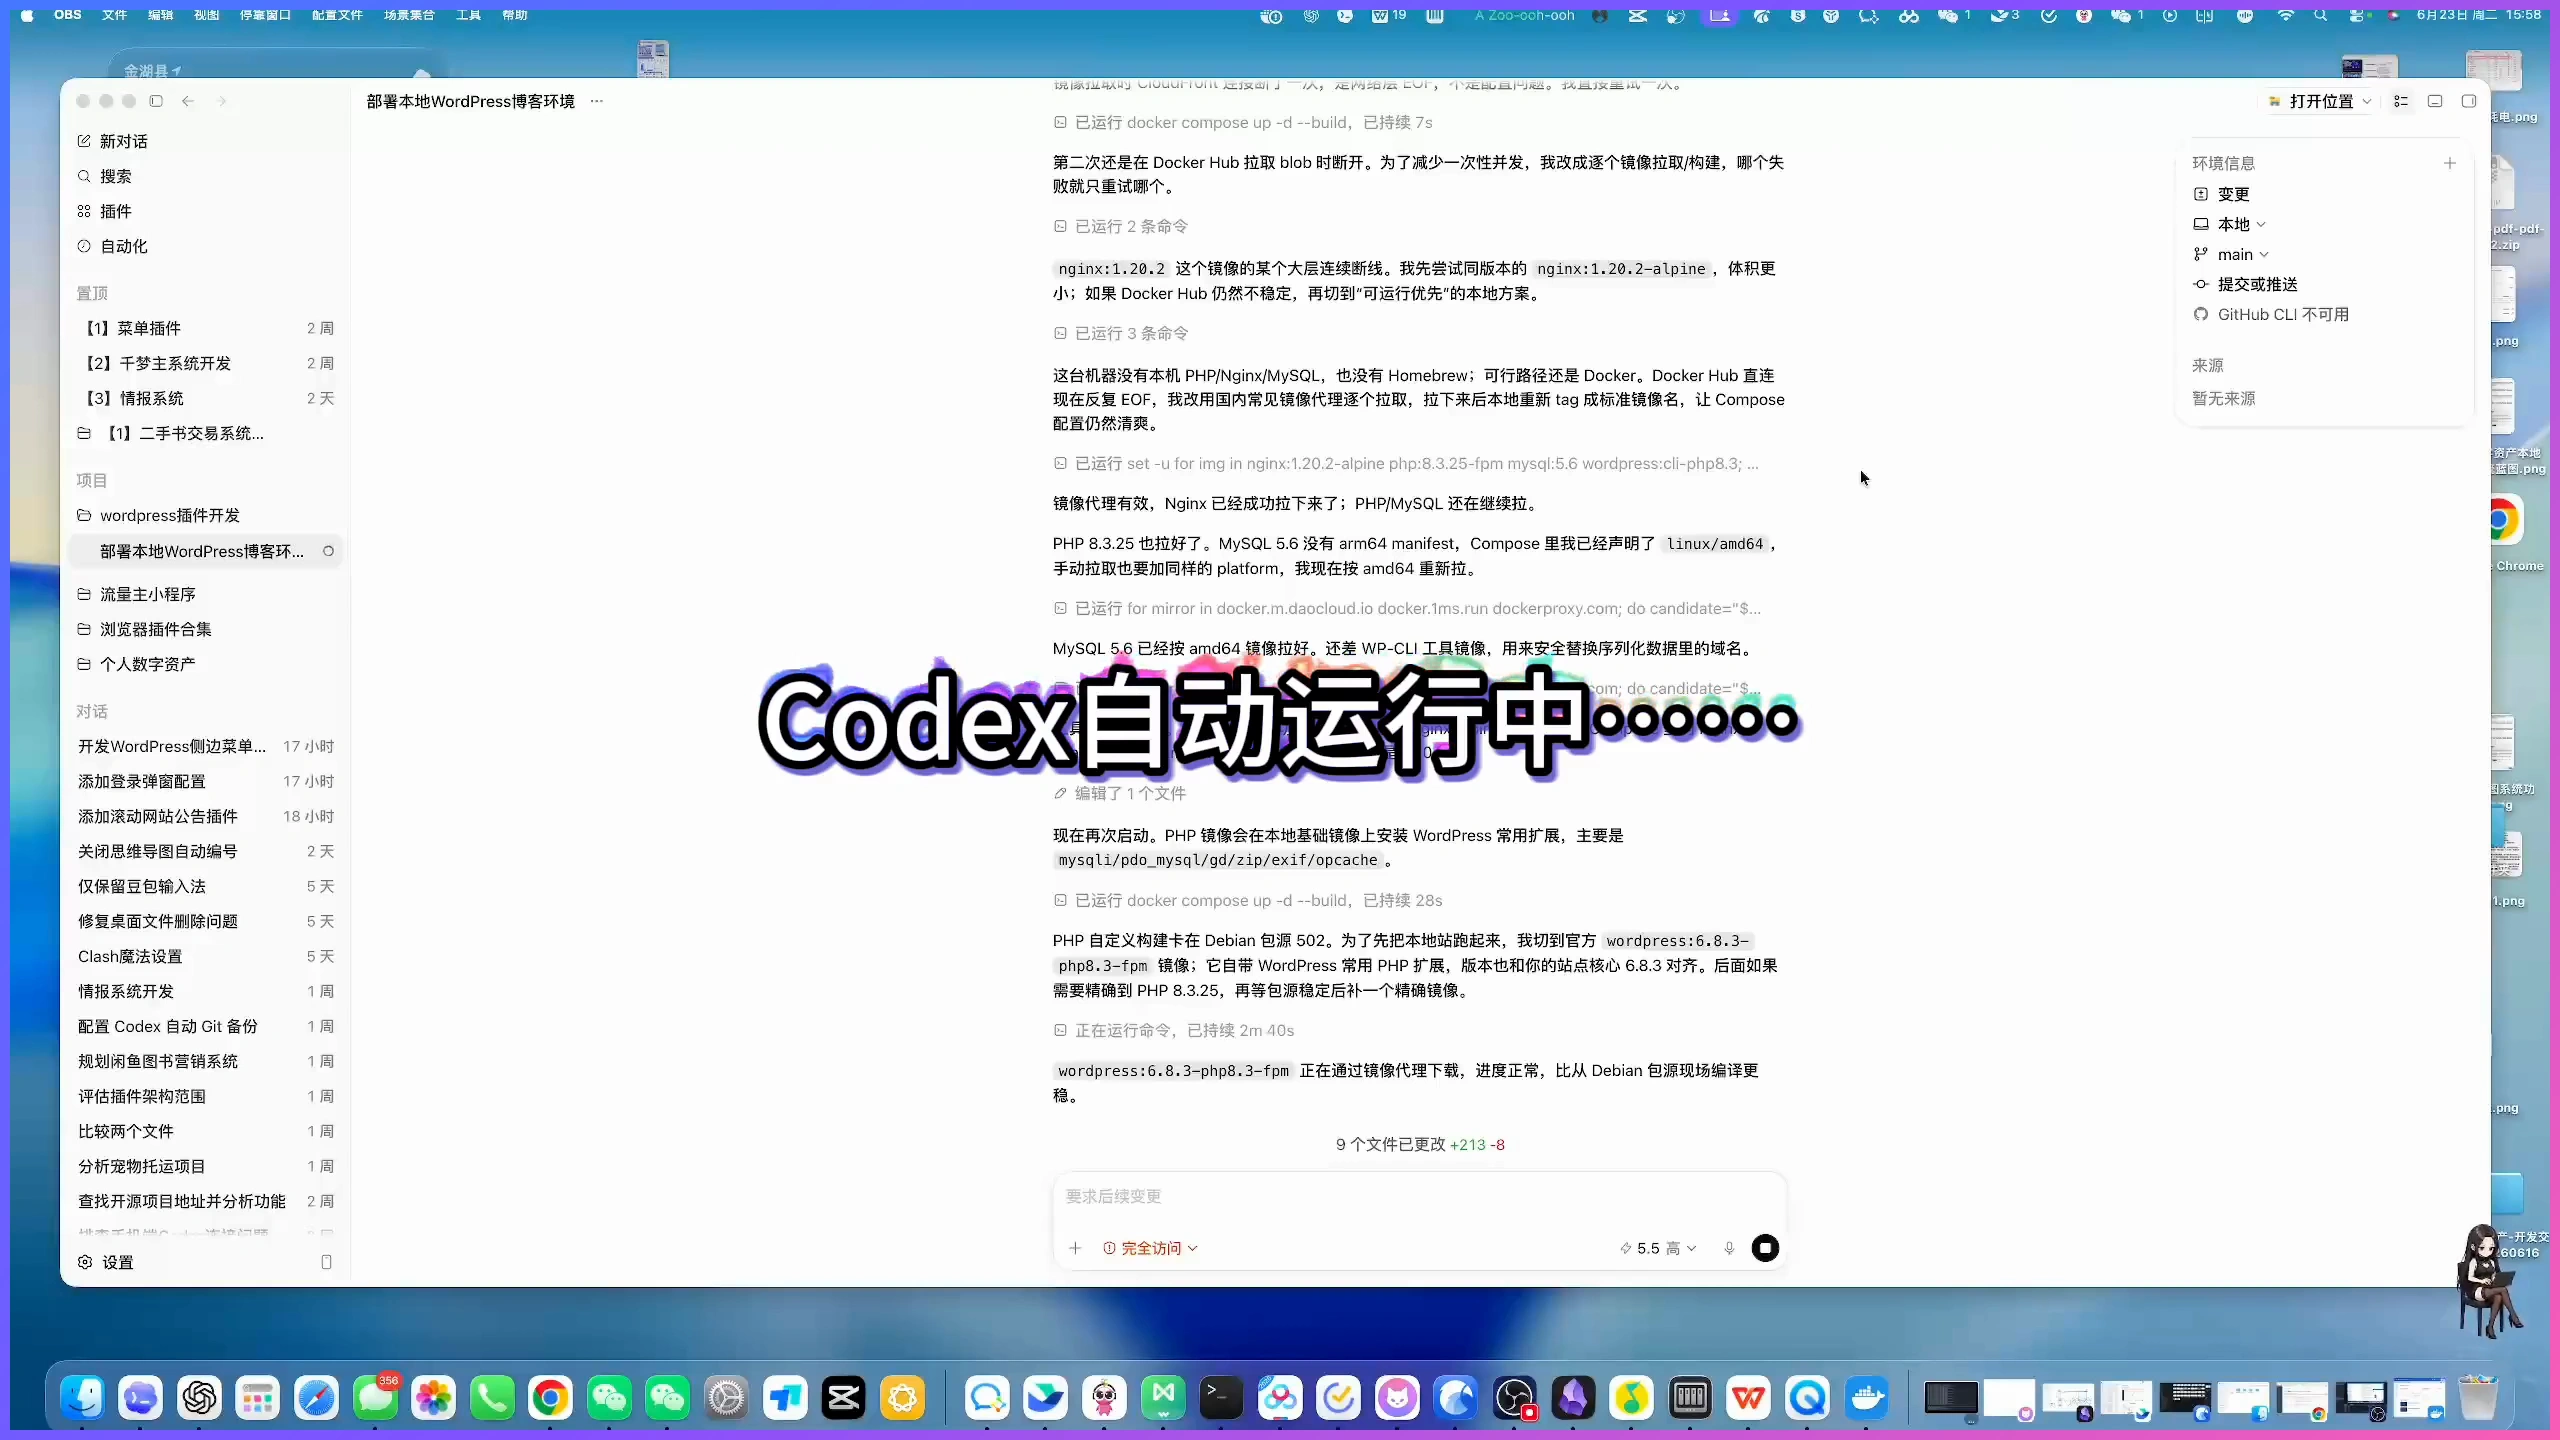Open conversation Clash魔法设置
The height and width of the screenshot is (1440, 2560).
point(207,956)
